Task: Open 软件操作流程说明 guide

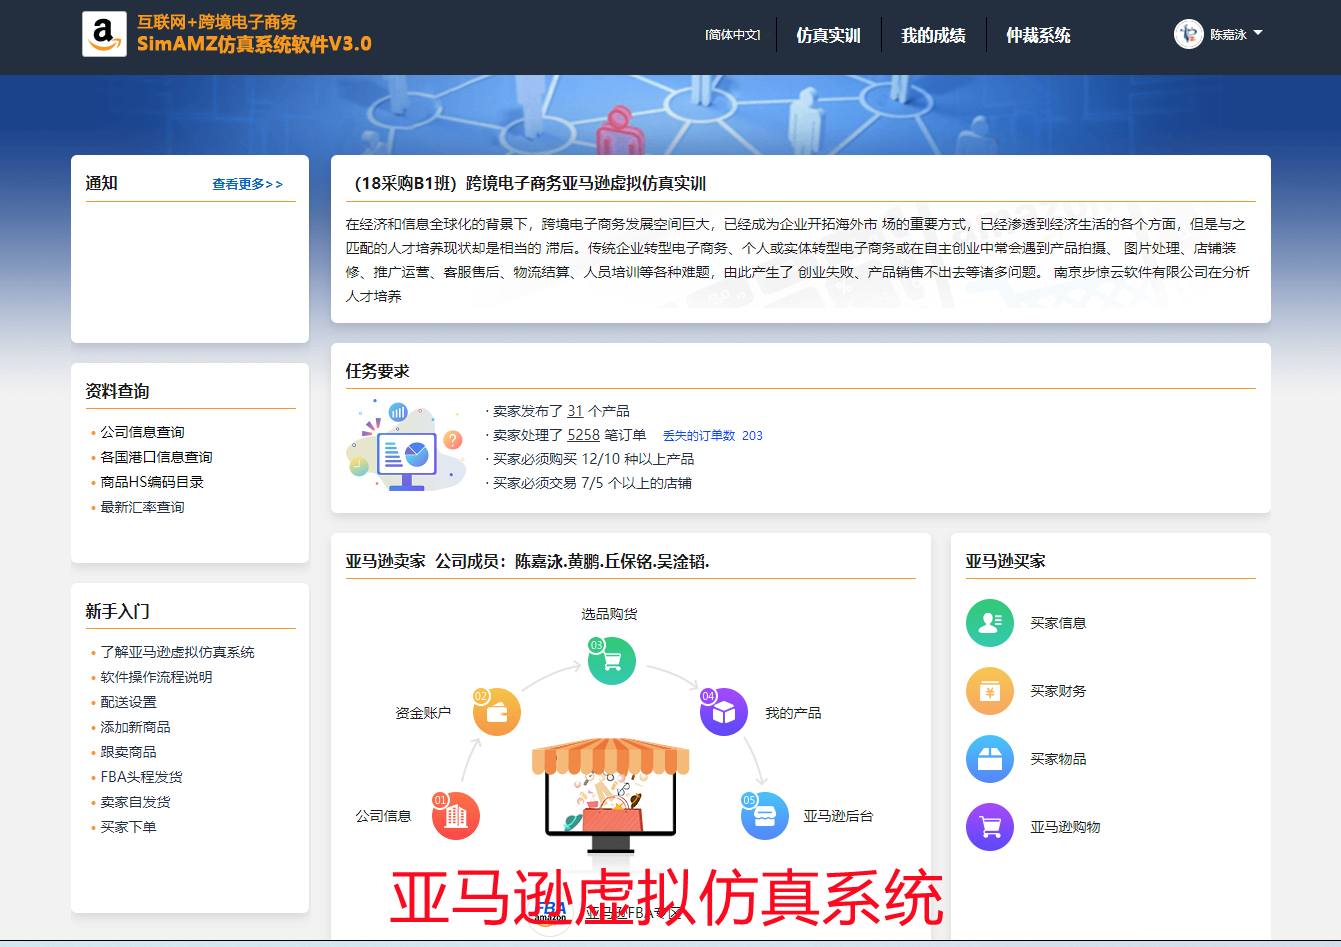Action: (x=156, y=677)
